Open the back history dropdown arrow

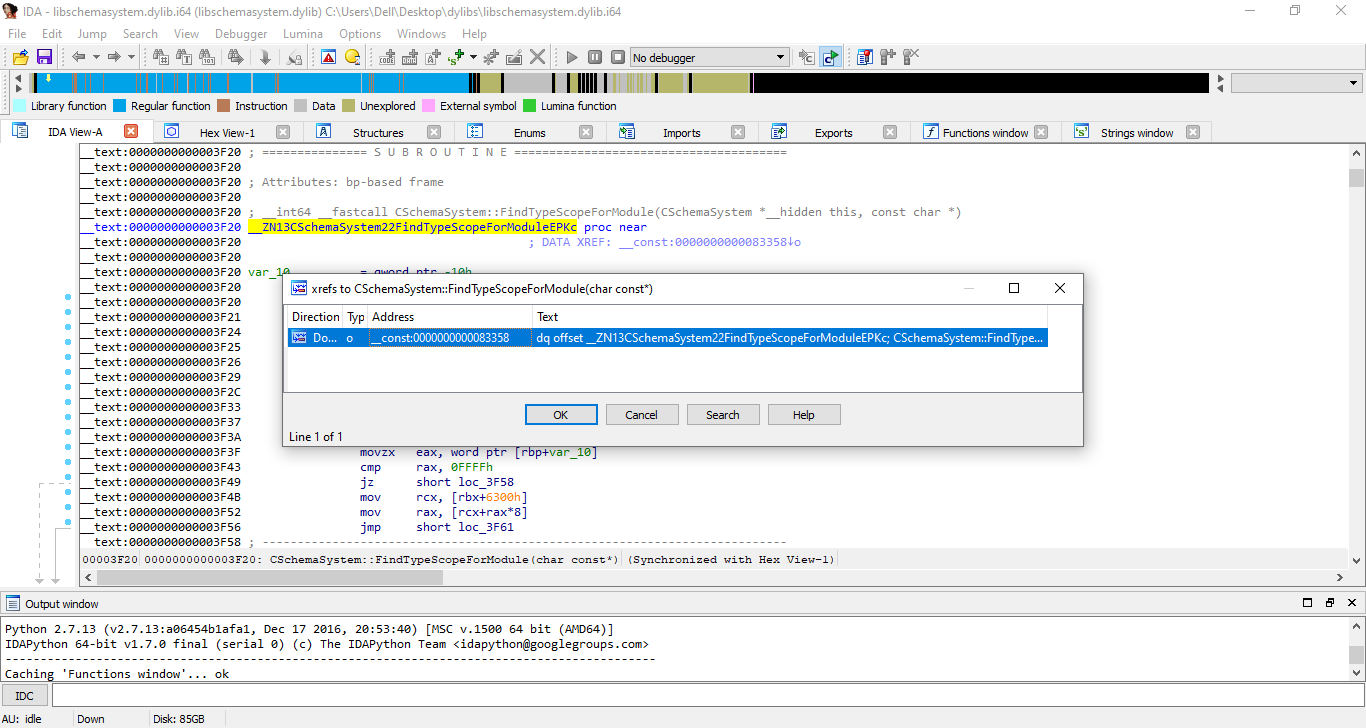(96, 57)
